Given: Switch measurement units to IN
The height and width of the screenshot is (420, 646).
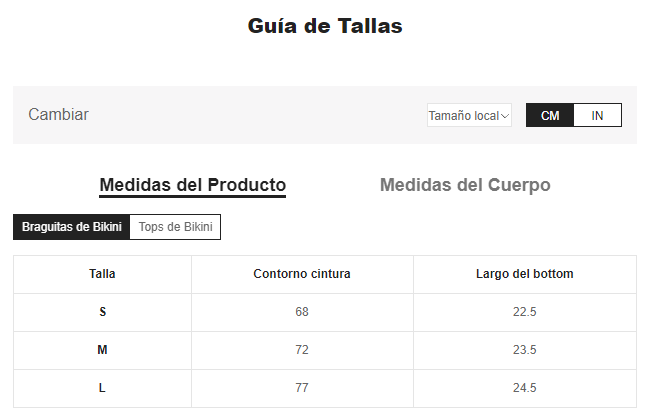Looking at the screenshot, I should 597,116.
